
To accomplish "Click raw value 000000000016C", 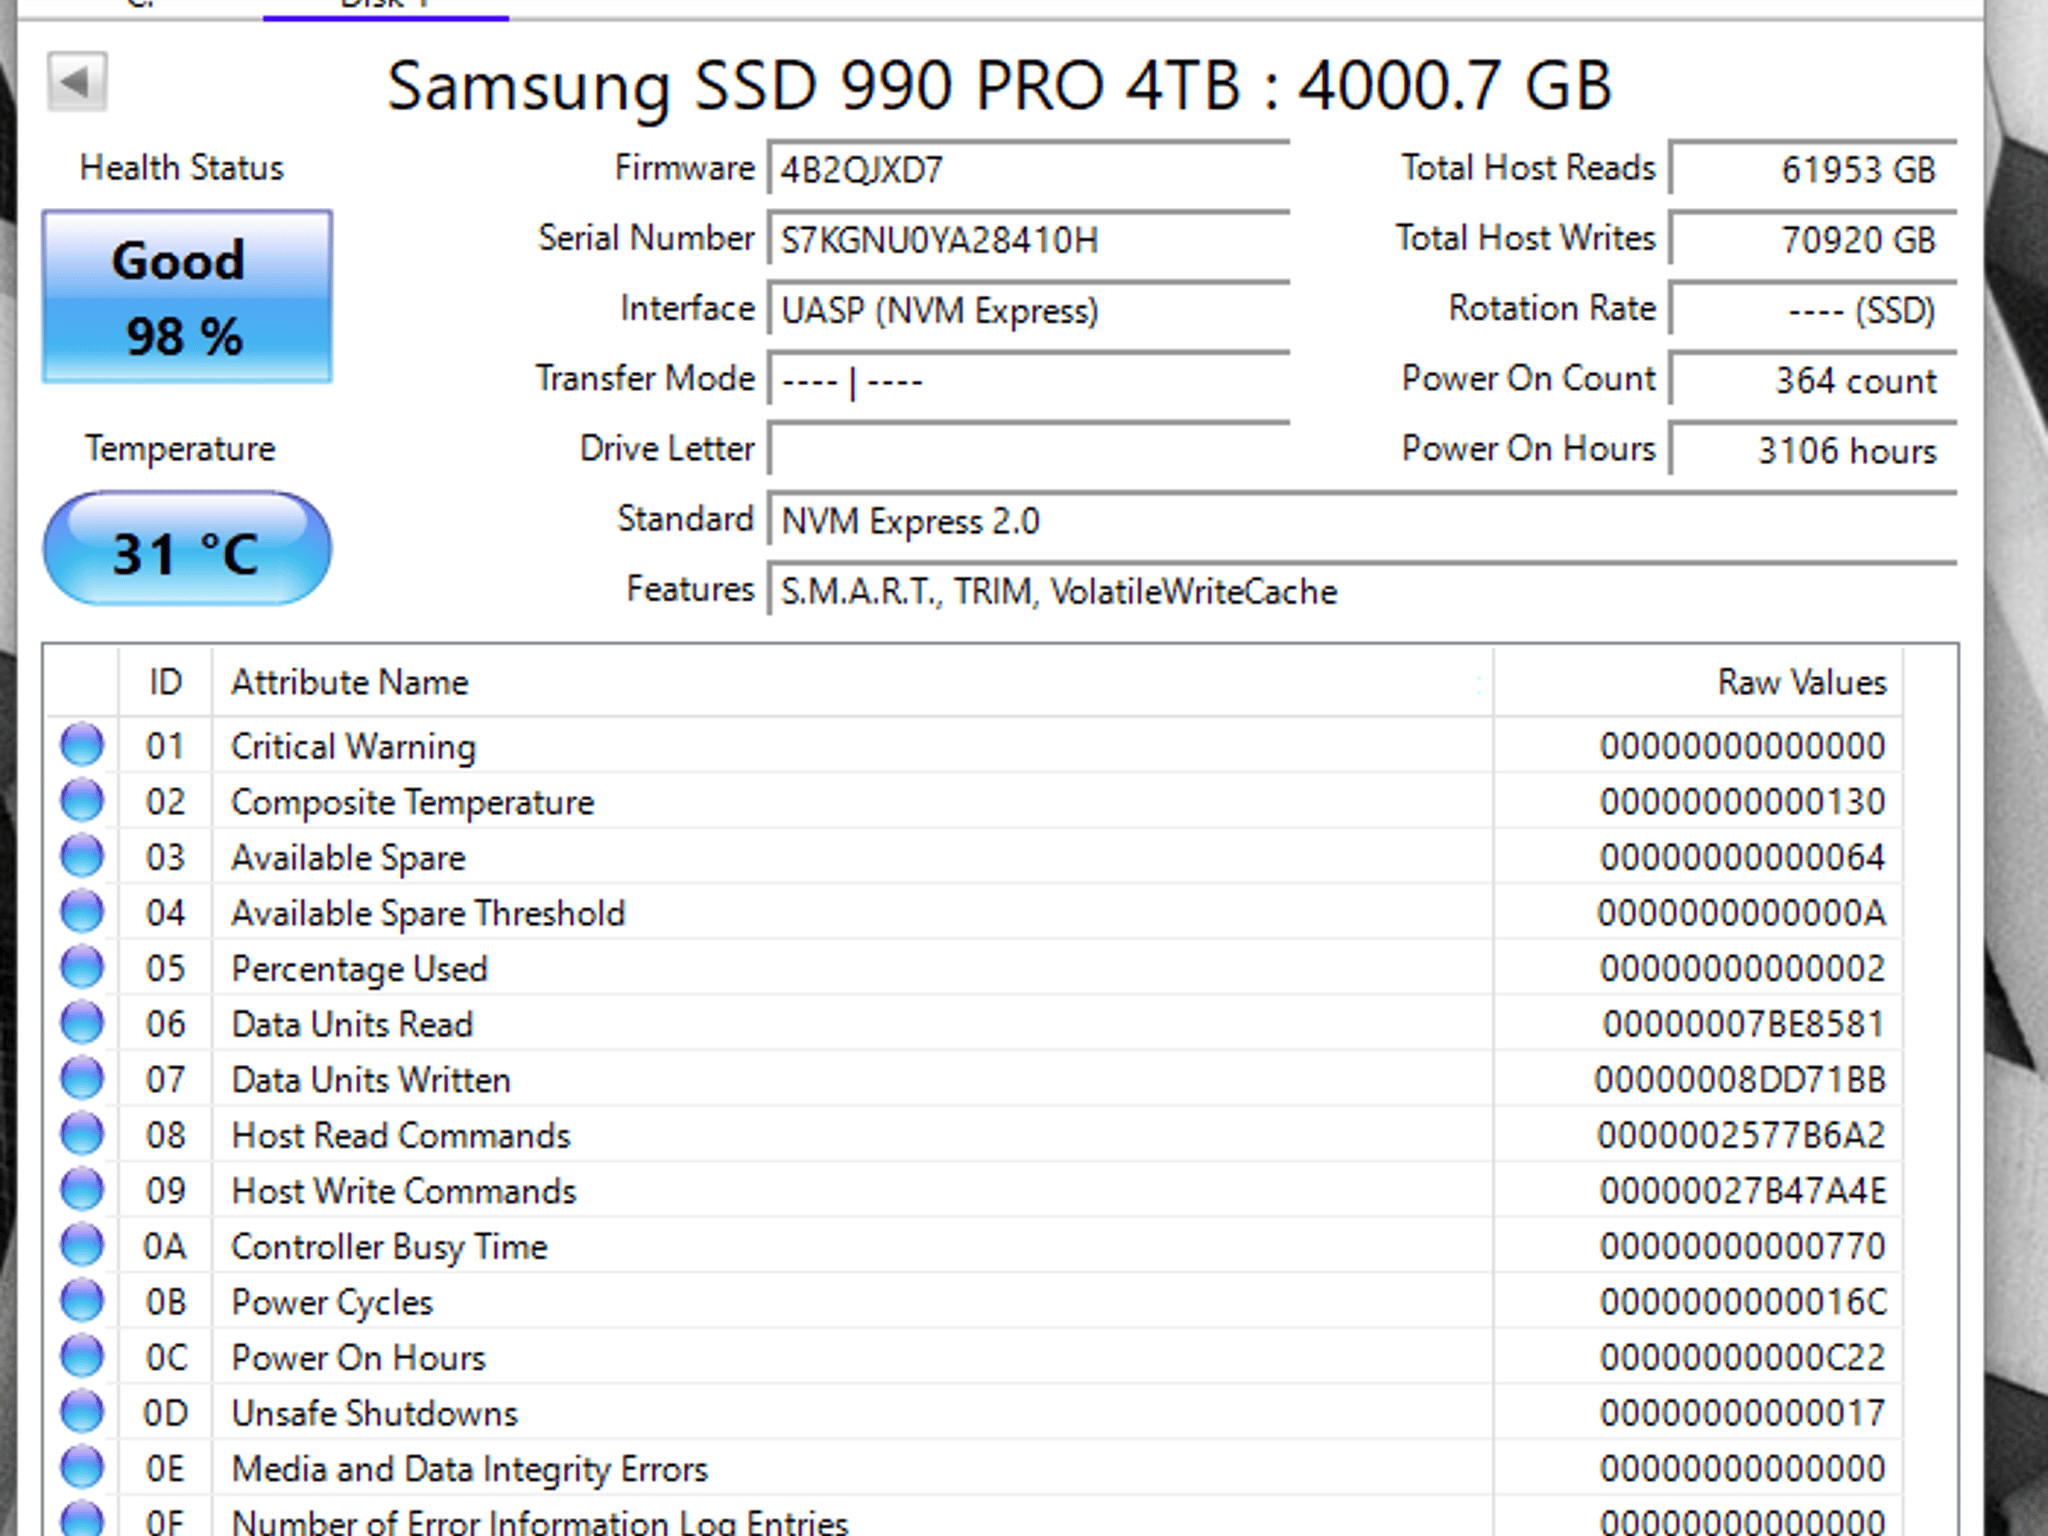I will coord(1742,1302).
